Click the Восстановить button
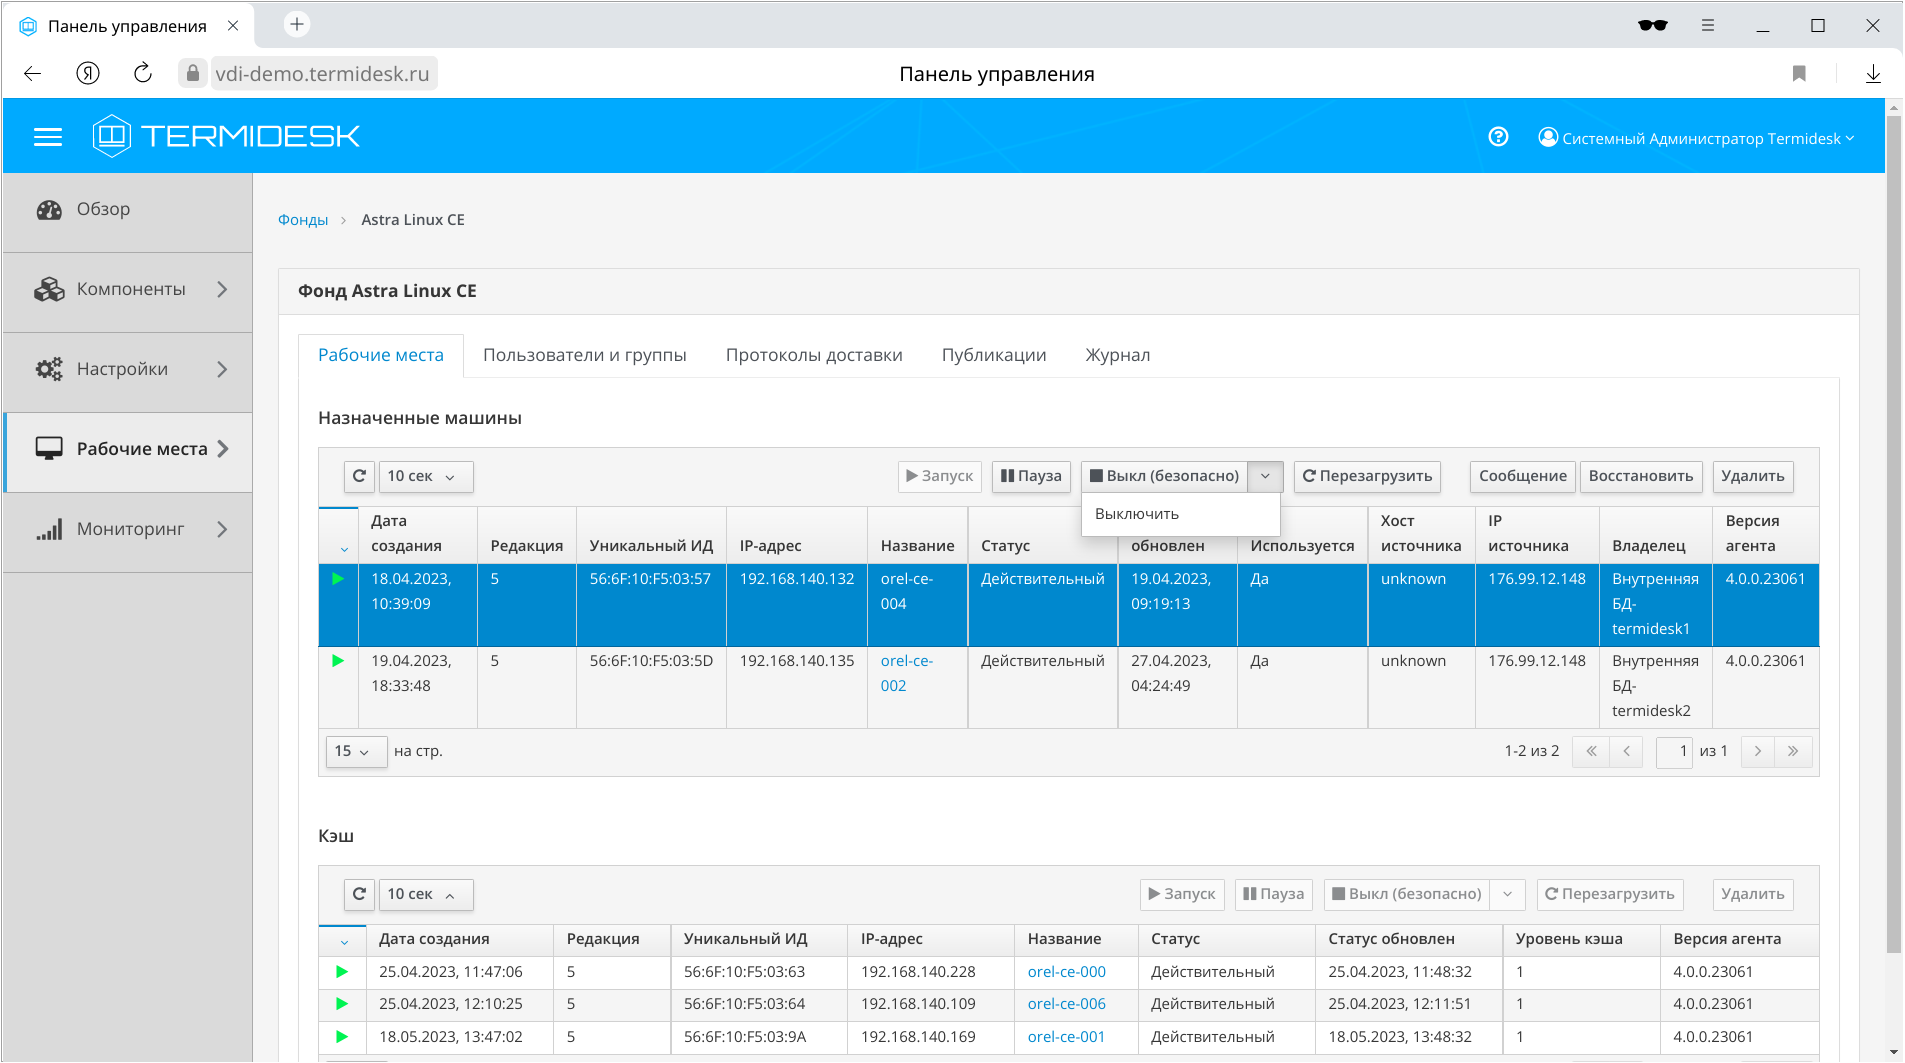 pyautogui.click(x=1640, y=476)
